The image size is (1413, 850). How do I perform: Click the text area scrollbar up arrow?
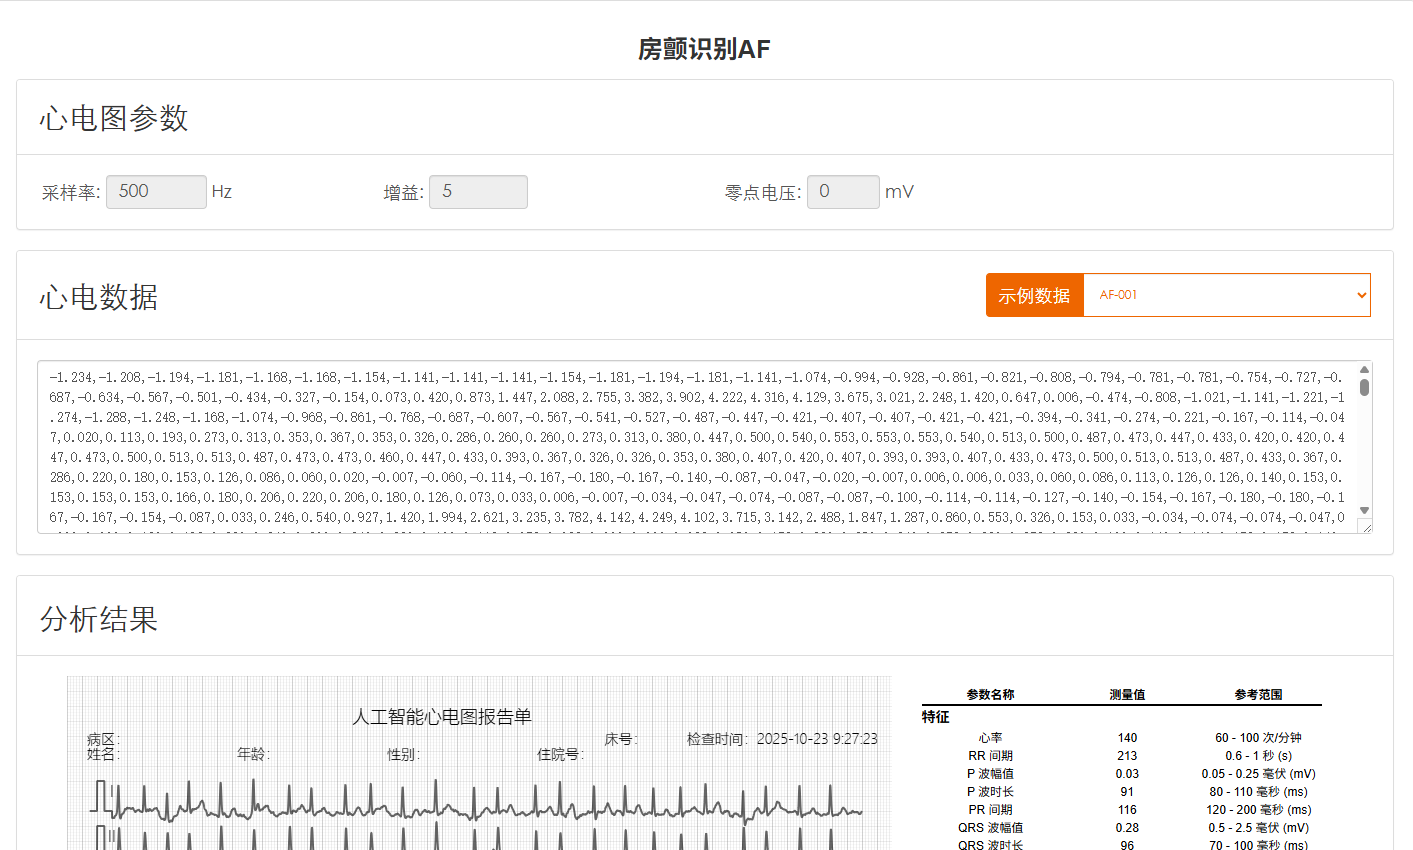click(1364, 370)
